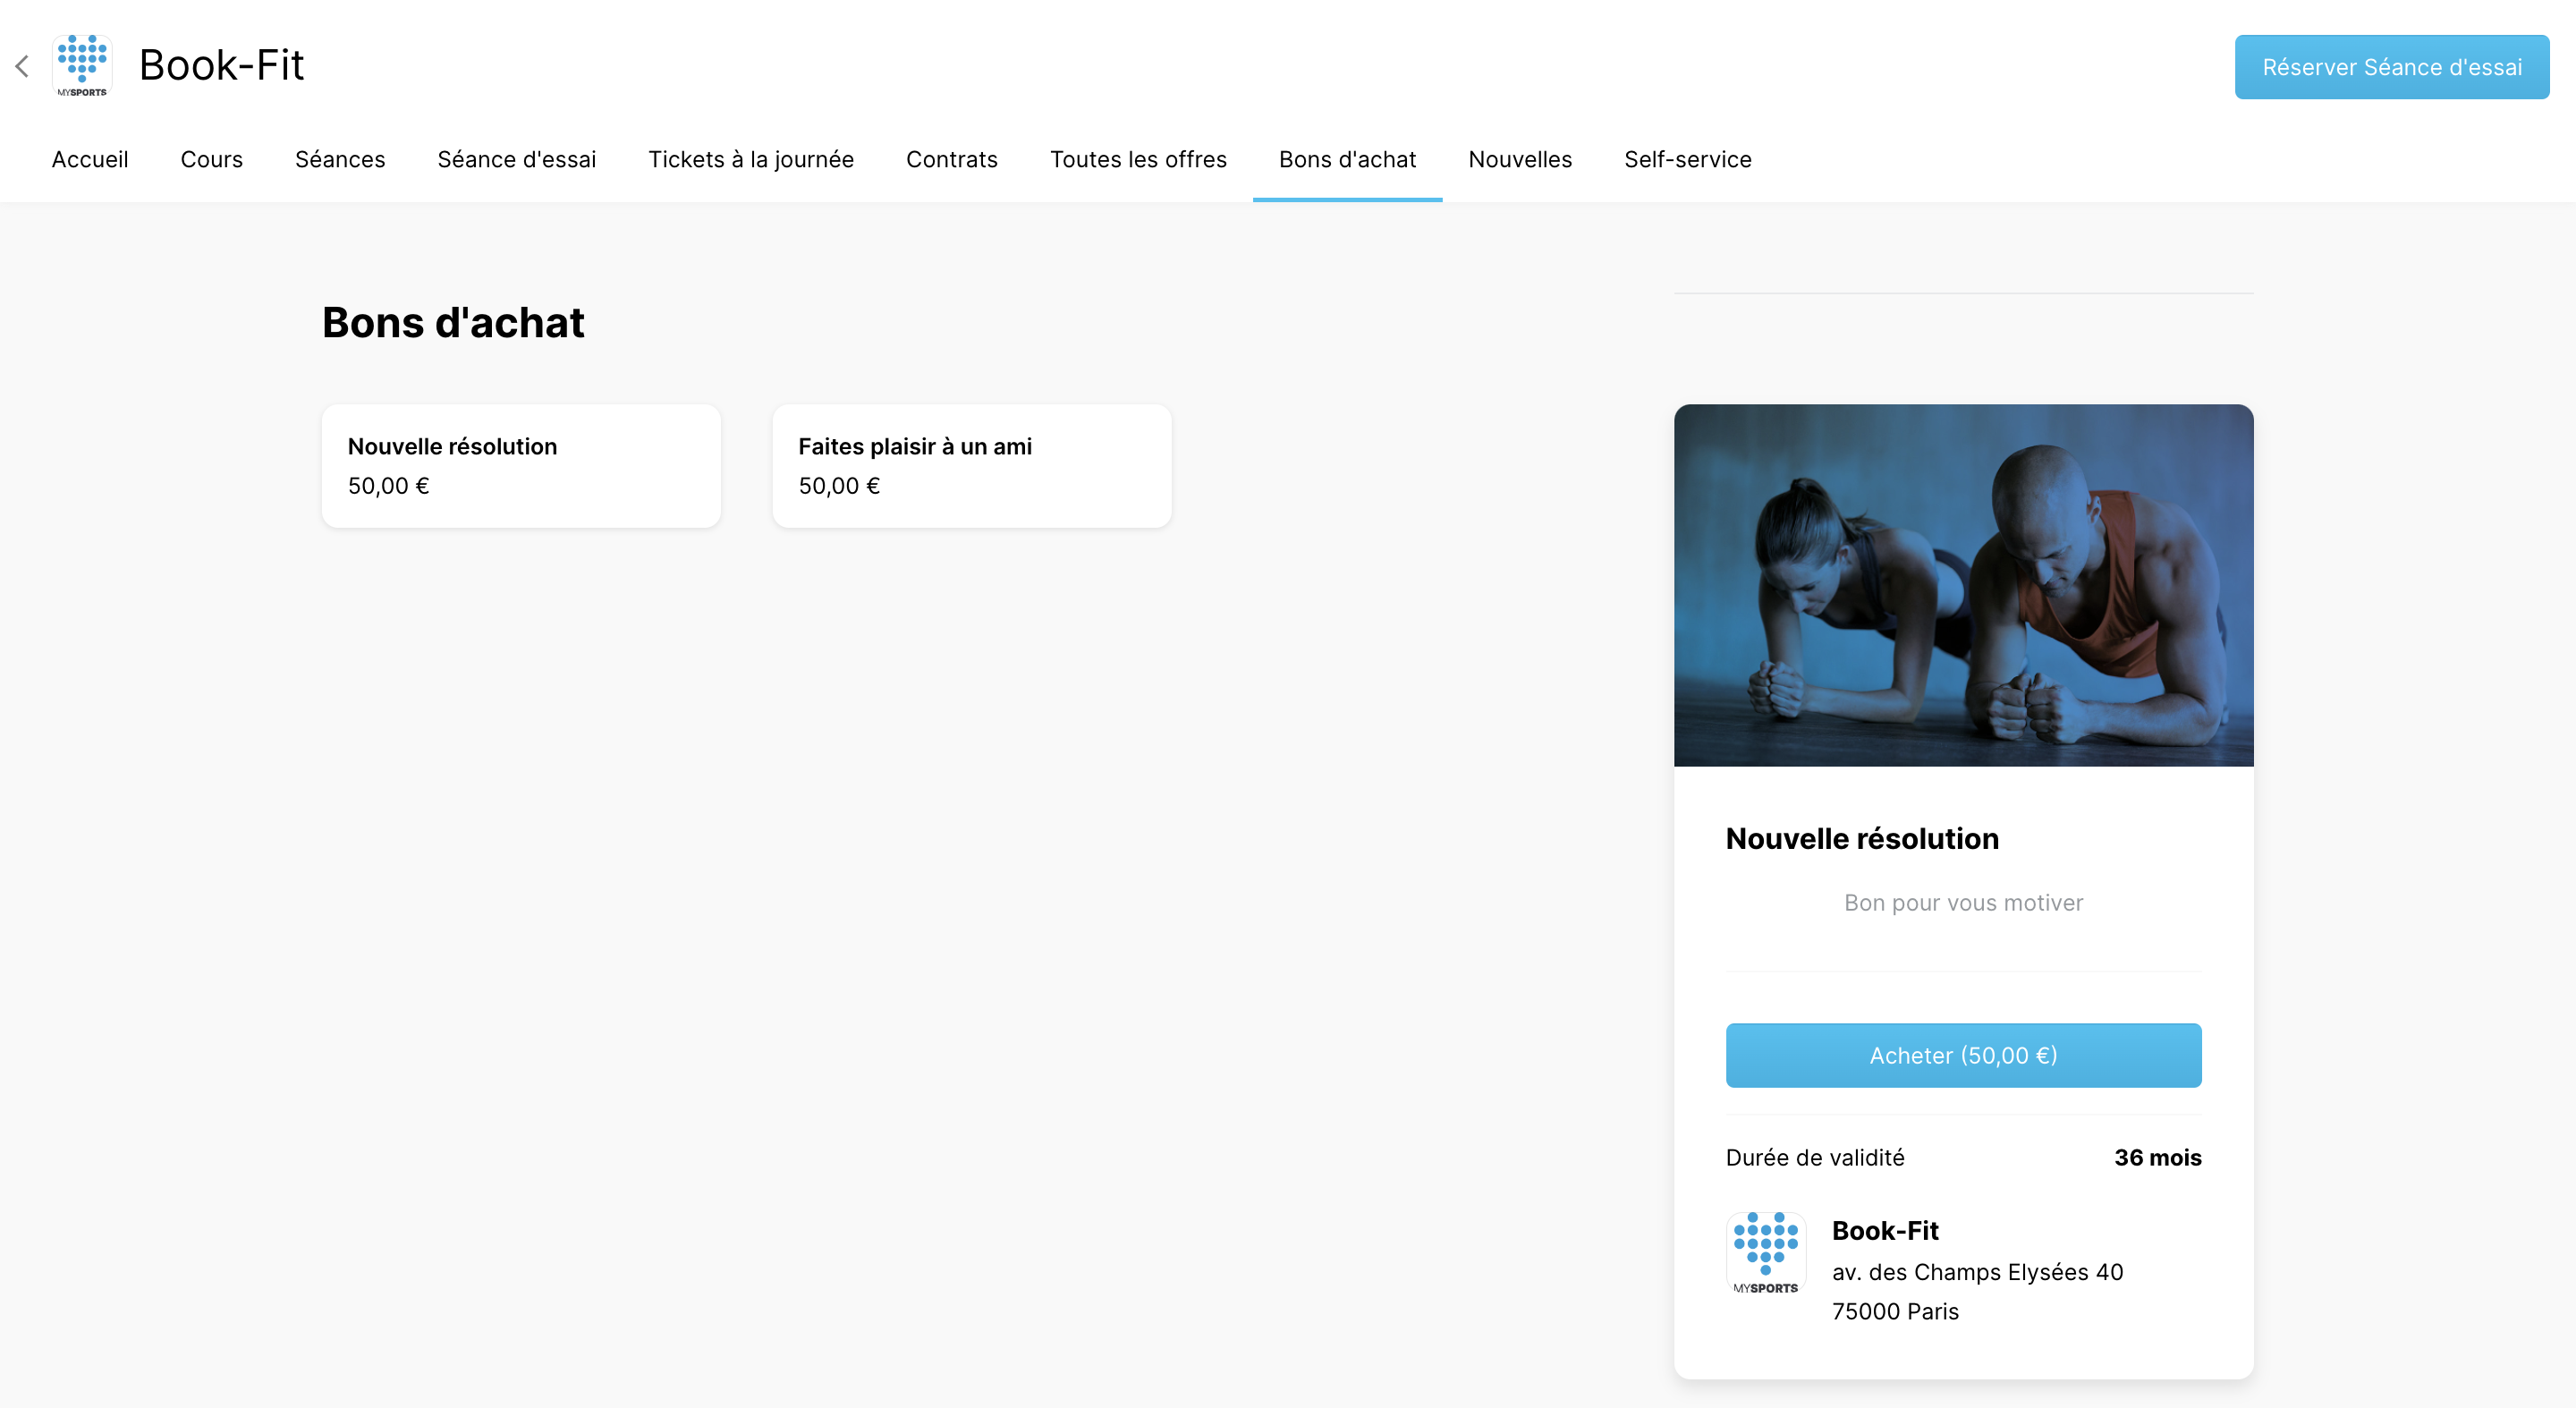
Task: Open the Séance d'essai tab
Action: (x=517, y=159)
